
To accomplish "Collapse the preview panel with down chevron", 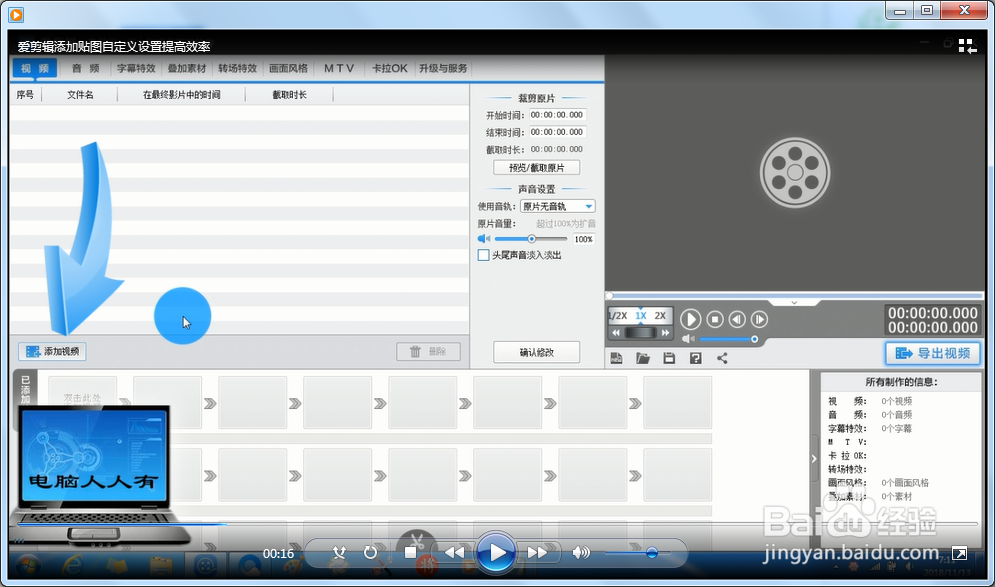I will (794, 303).
